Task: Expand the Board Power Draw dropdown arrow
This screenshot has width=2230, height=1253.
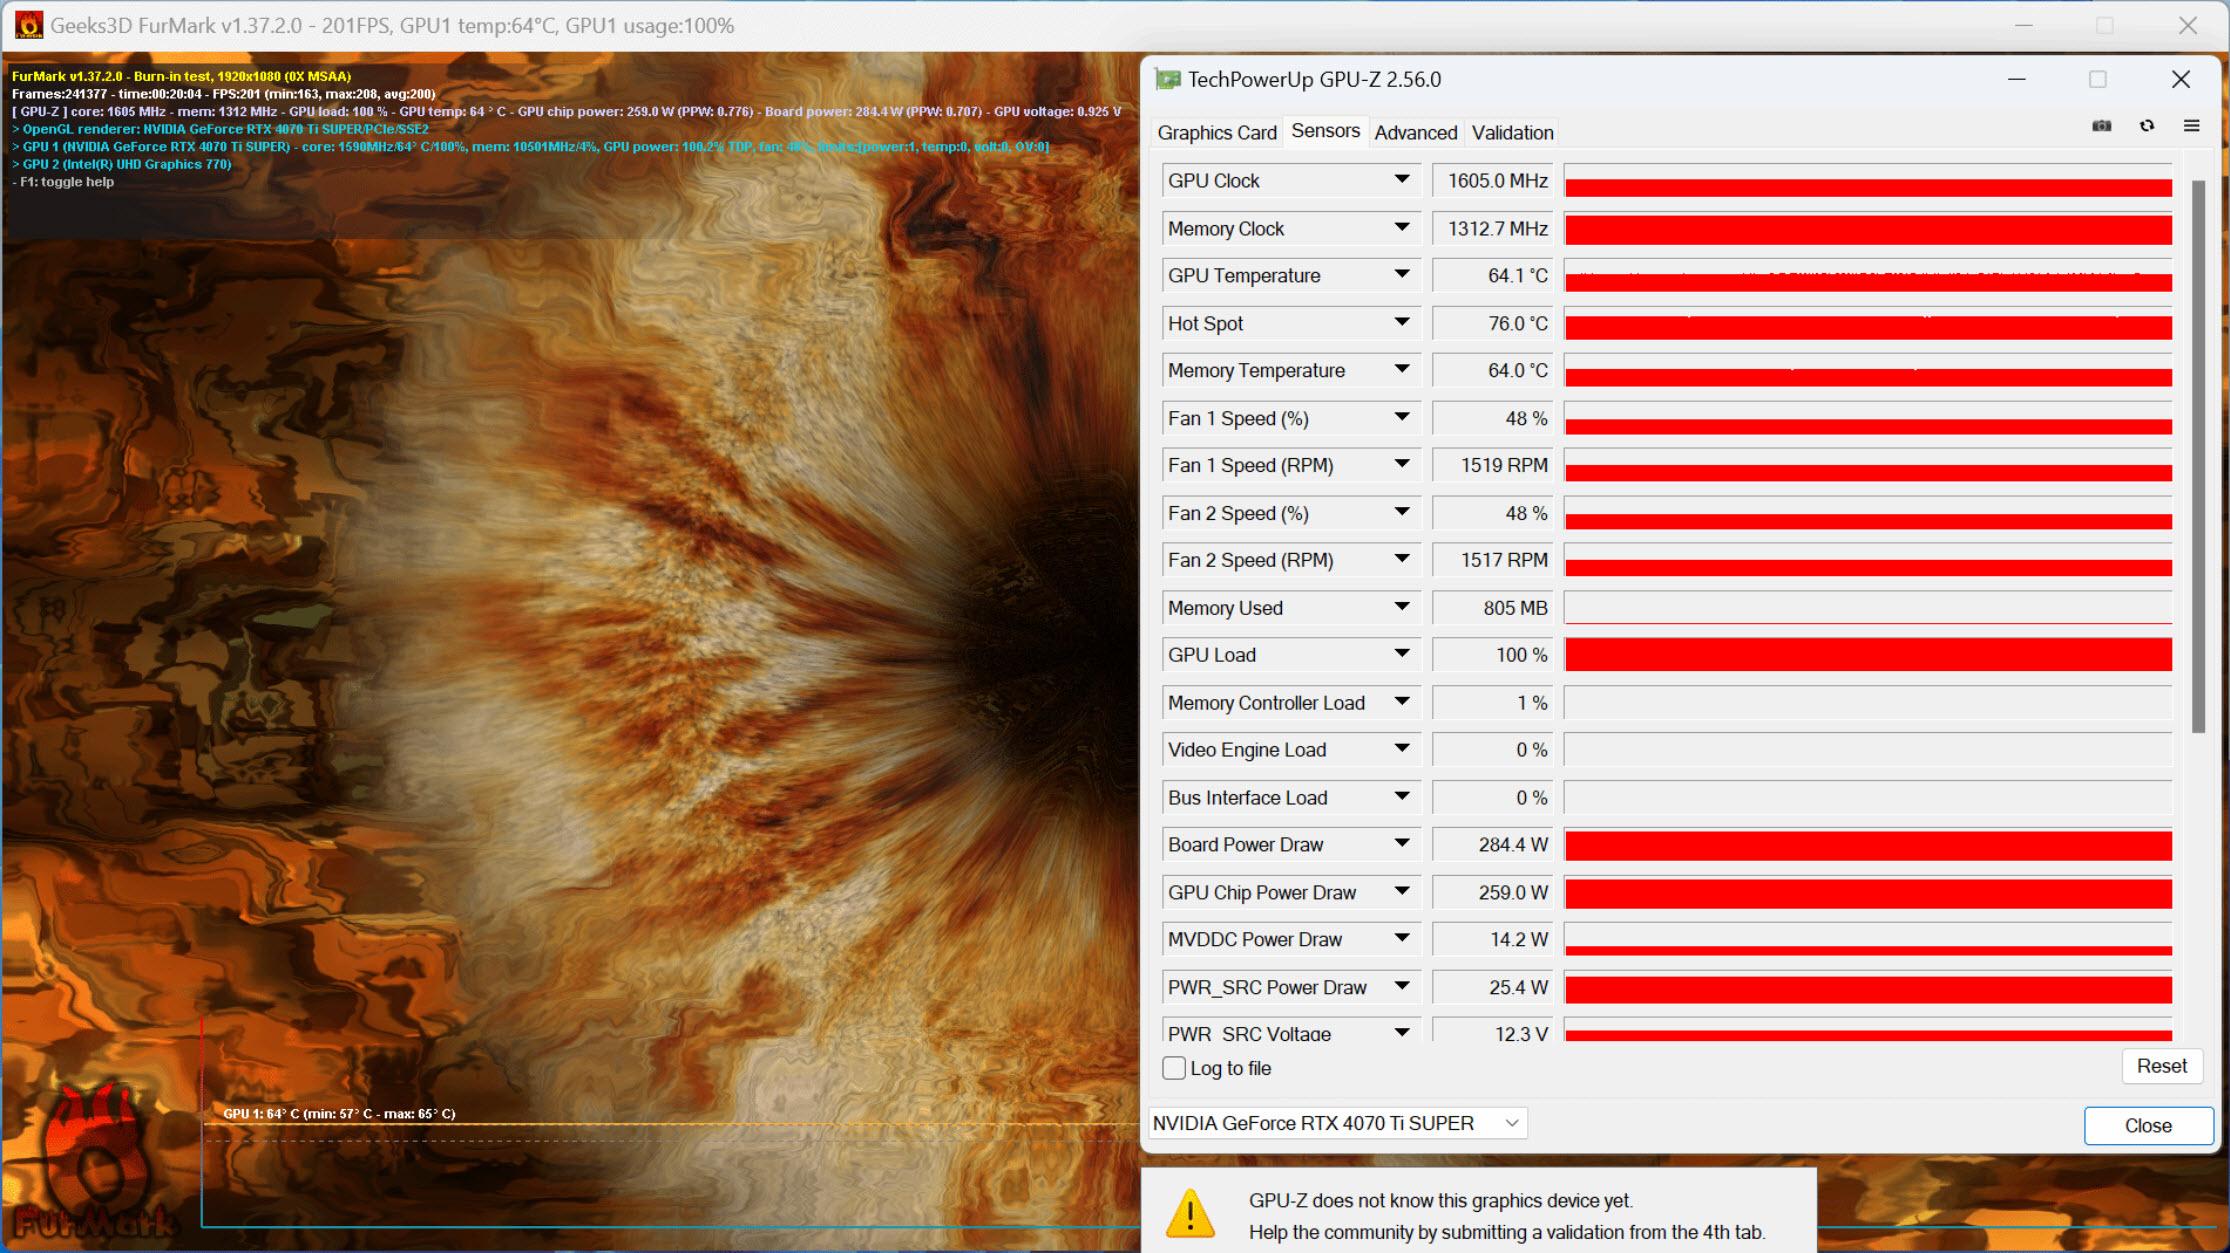Action: tap(1401, 842)
